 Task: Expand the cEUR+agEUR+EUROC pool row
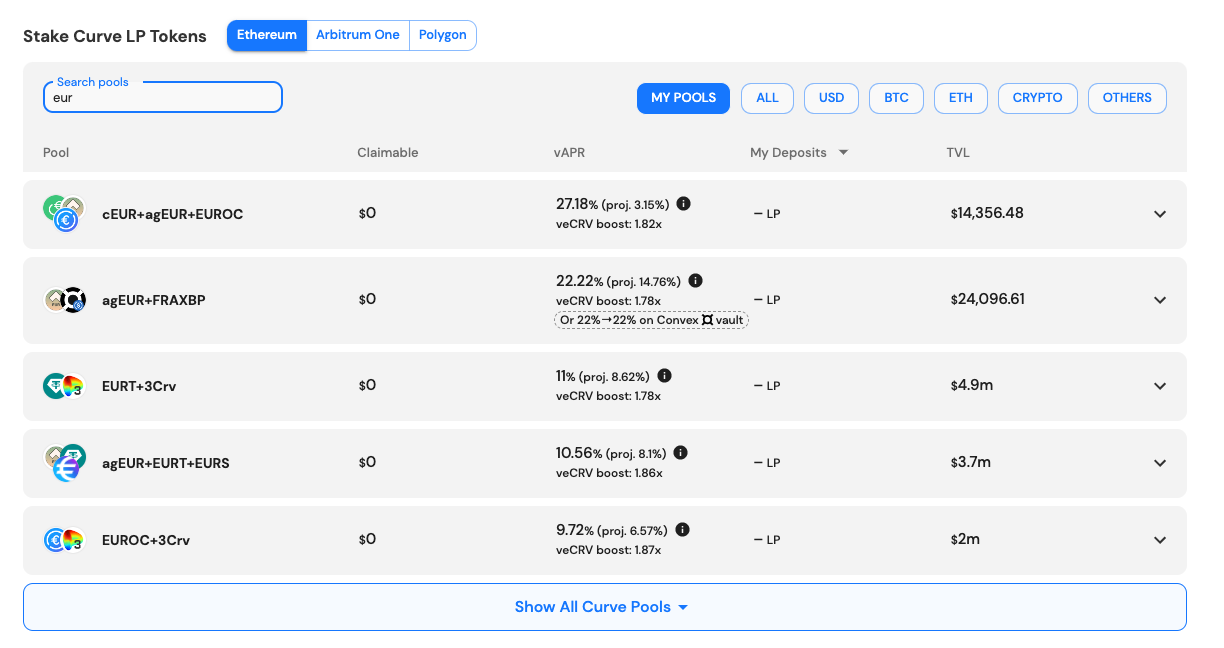[1159, 214]
